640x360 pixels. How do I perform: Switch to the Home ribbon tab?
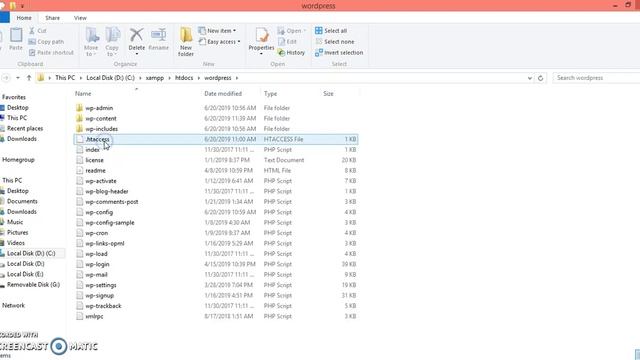coord(24,18)
